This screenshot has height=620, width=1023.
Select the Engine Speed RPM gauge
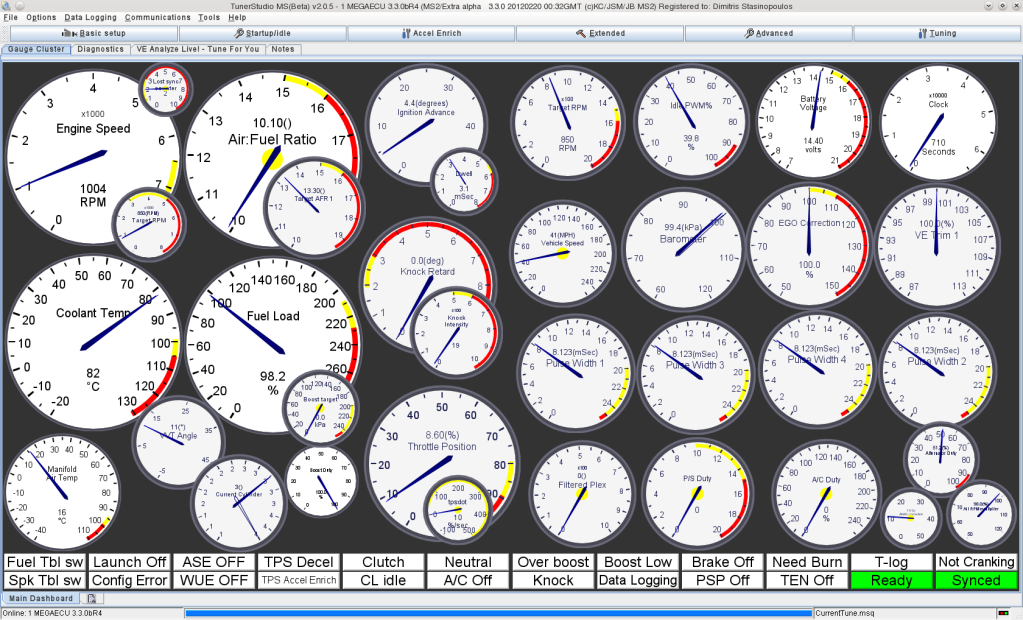[93, 158]
